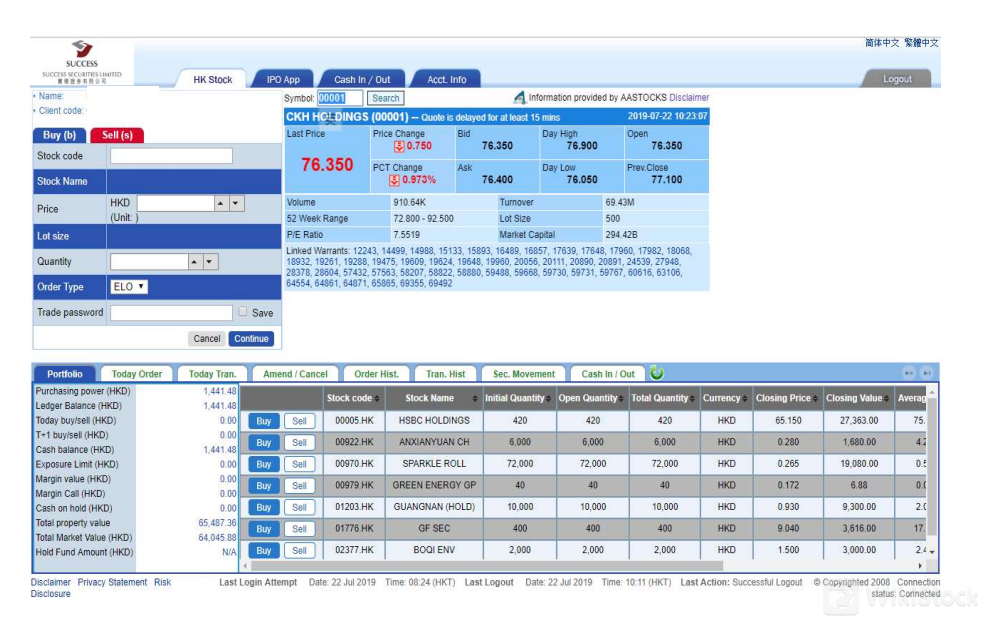
Task: Click Continue in the order form
Action: click(x=251, y=339)
